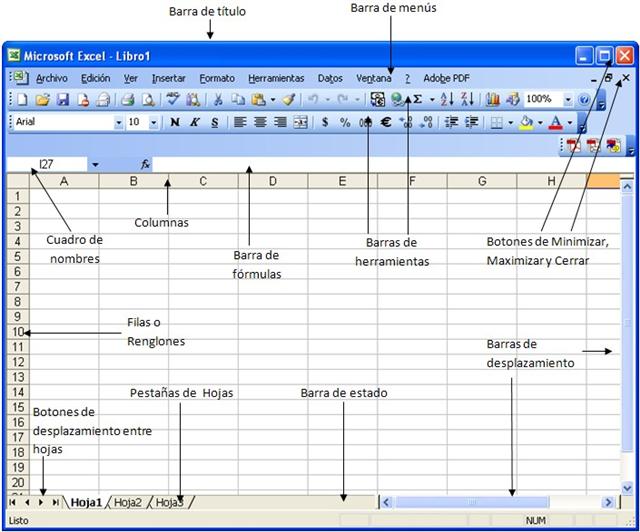Open the Ventana menu
The width and height of the screenshot is (640, 532).
coord(373,78)
